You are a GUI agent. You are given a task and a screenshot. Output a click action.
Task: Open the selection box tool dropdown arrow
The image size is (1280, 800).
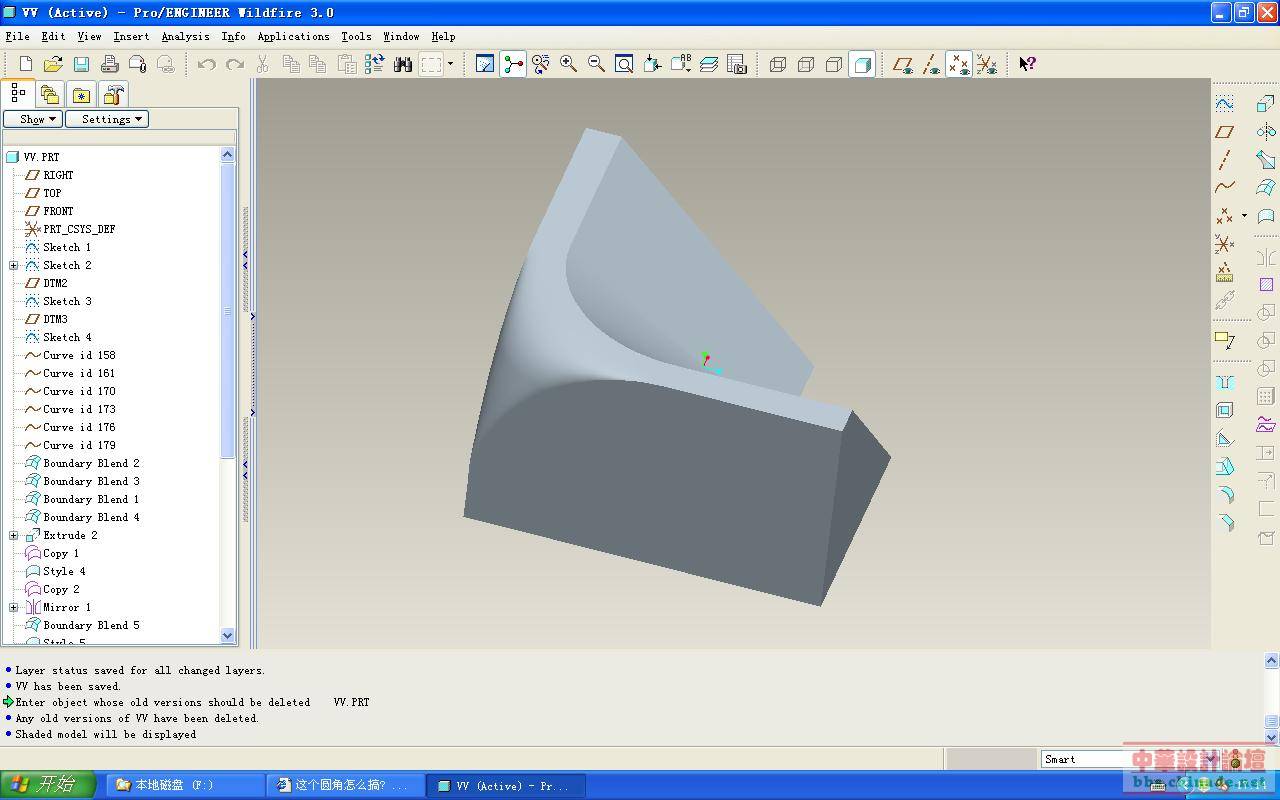tap(450, 64)
